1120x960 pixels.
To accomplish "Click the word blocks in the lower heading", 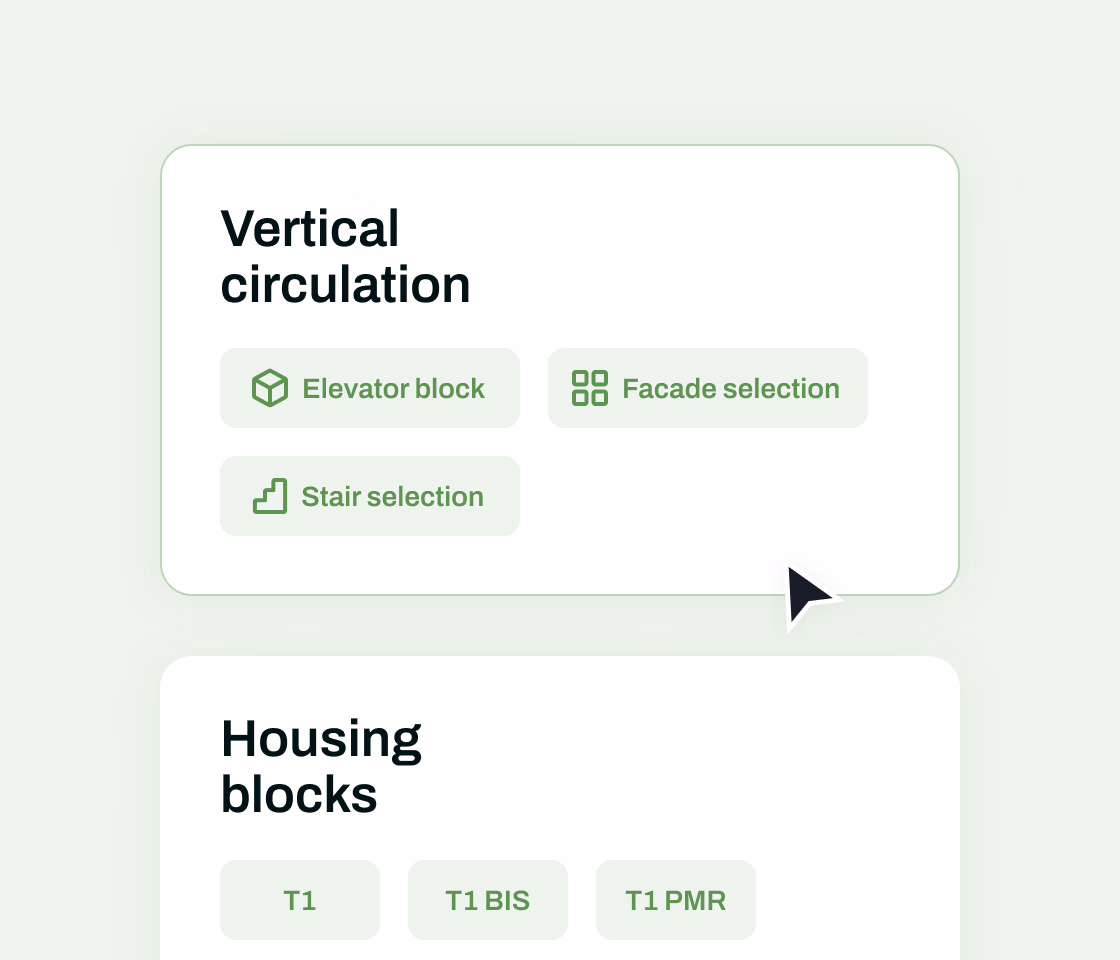I will 299,794.
